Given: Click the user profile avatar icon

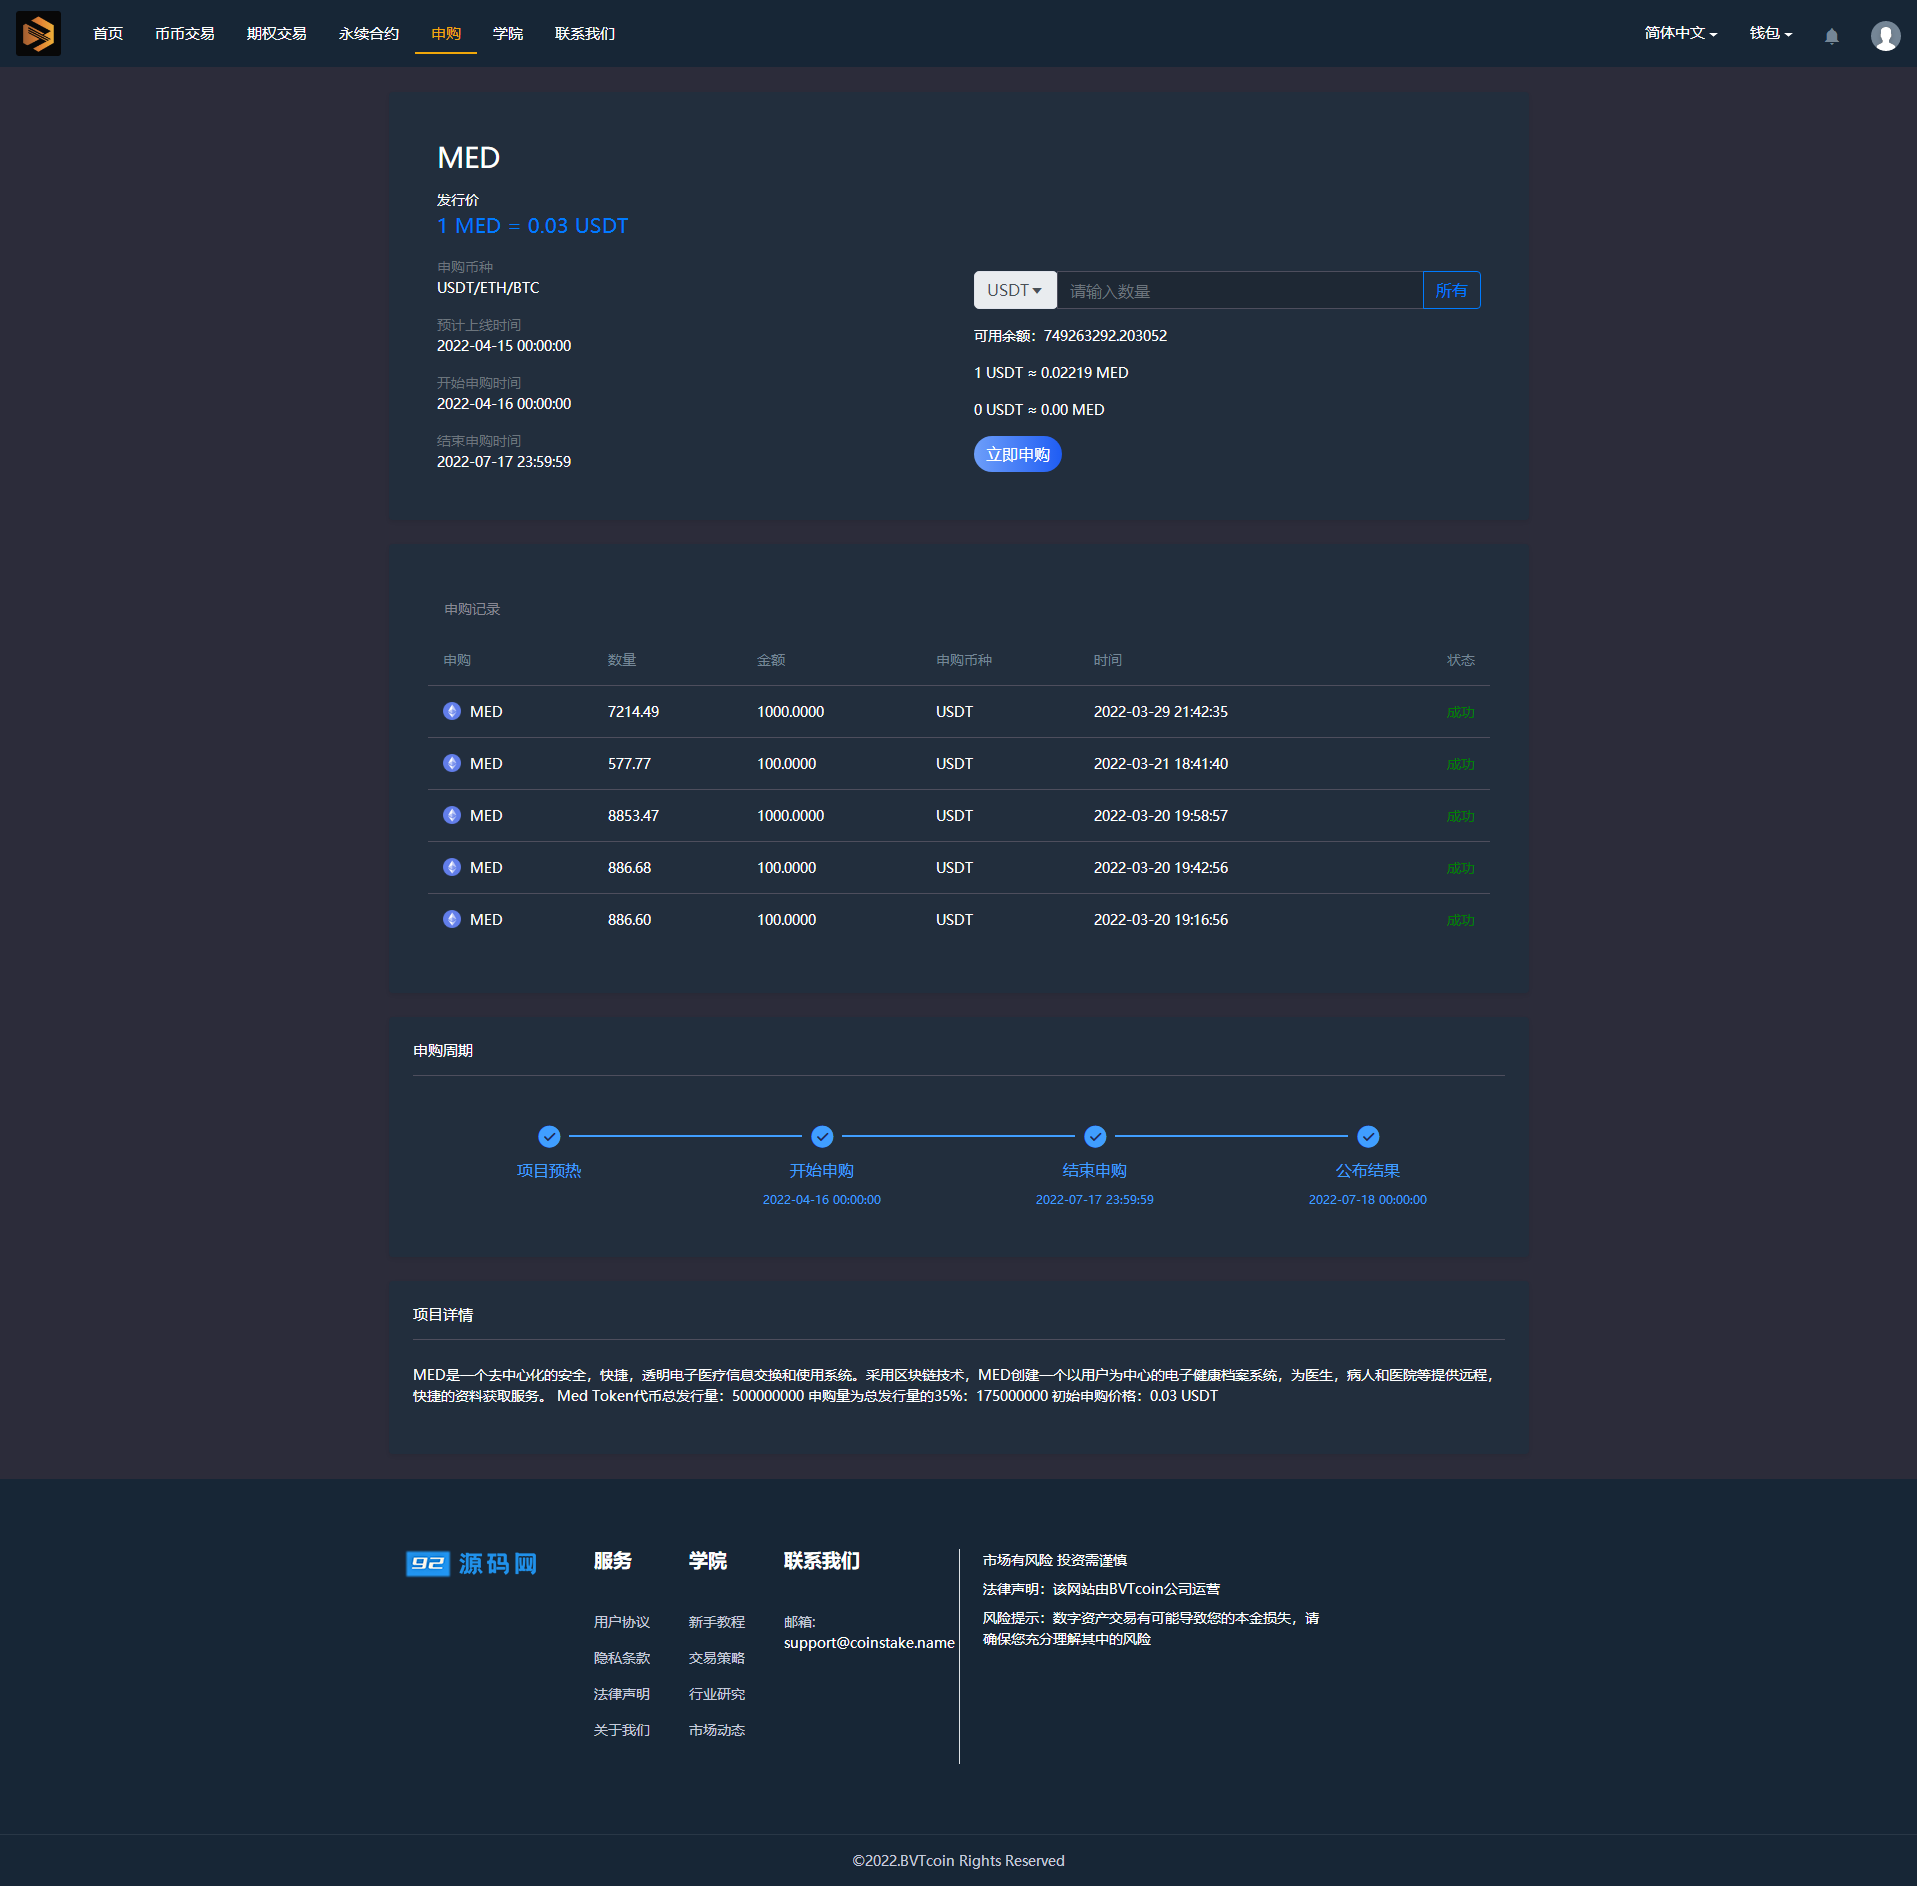Looking at the screenshot, I should point(1885,36).
